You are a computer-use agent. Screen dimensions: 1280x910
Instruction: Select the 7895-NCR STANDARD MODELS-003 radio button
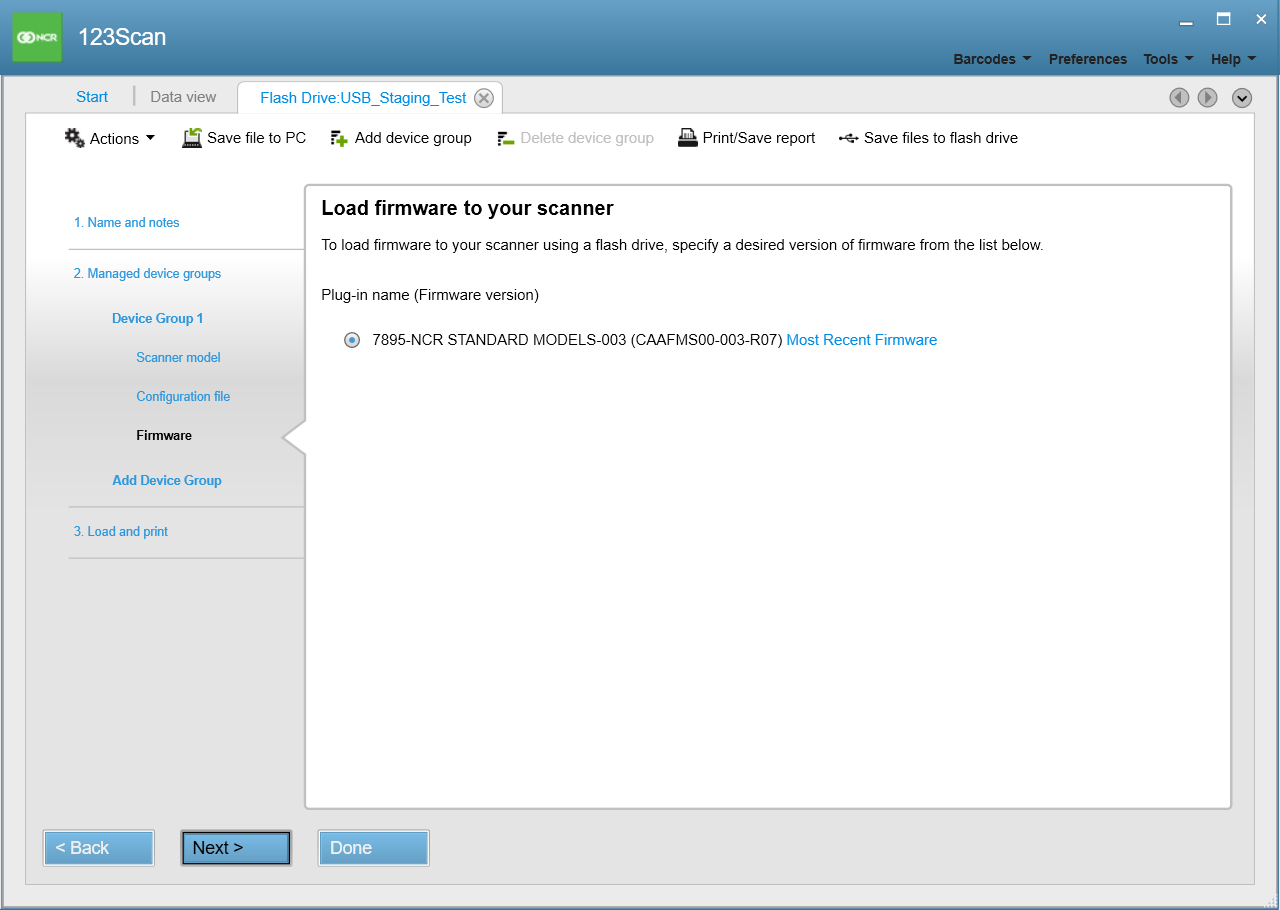352,340
